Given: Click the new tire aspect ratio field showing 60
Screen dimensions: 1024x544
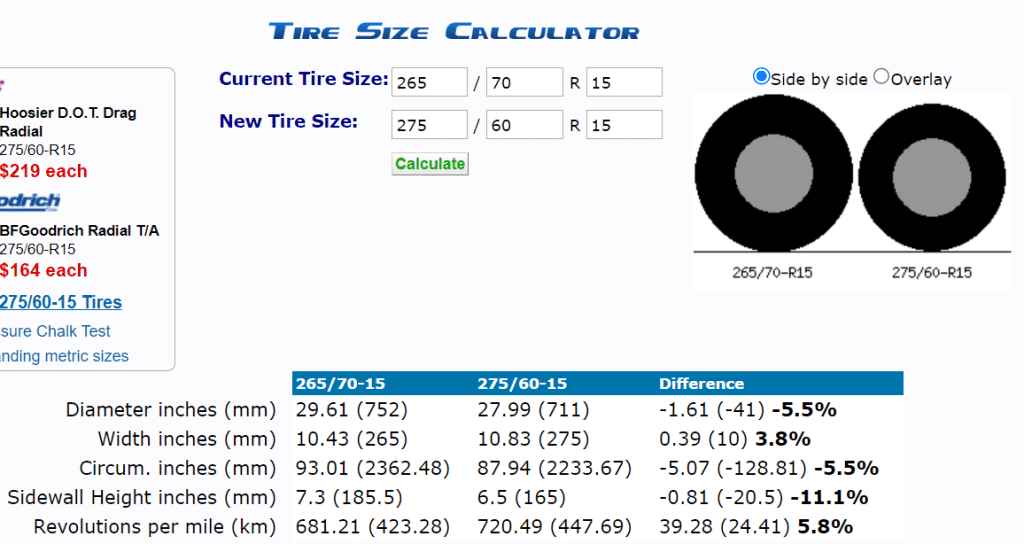Looking at the screenshot, I should [x=525, y=125].
